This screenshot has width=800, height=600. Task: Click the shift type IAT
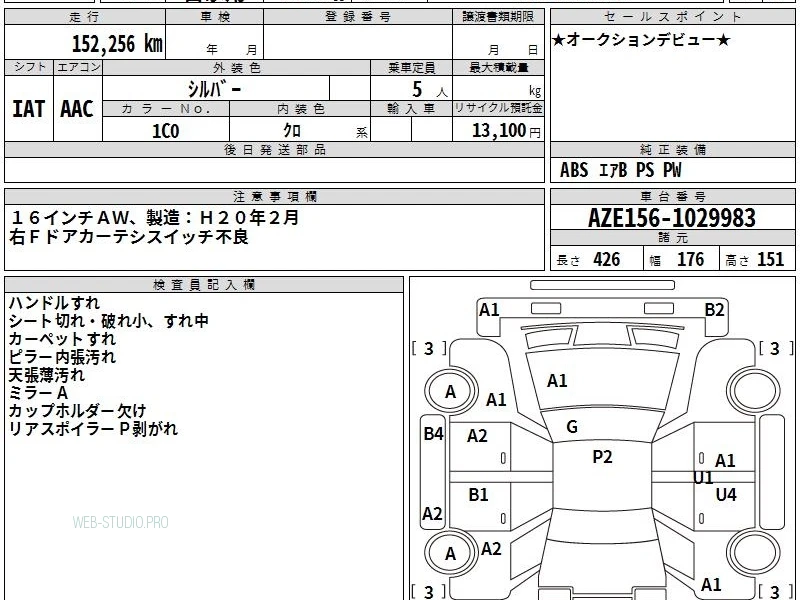(x=29, y=109)
